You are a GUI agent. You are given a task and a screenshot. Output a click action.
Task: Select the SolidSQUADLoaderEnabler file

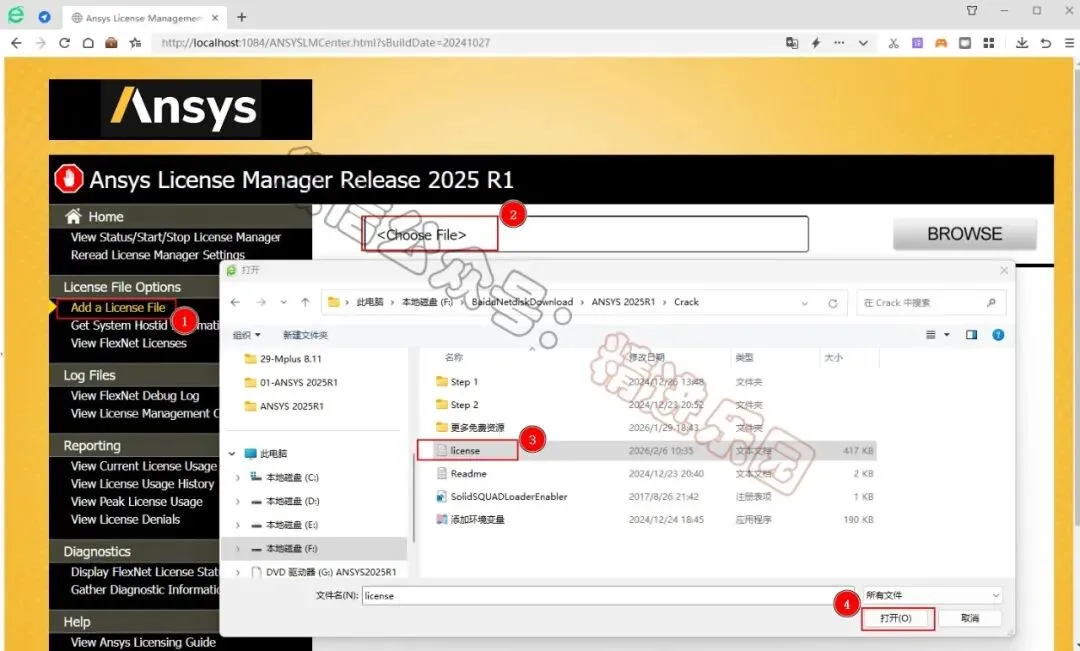[x=509, y=497]
